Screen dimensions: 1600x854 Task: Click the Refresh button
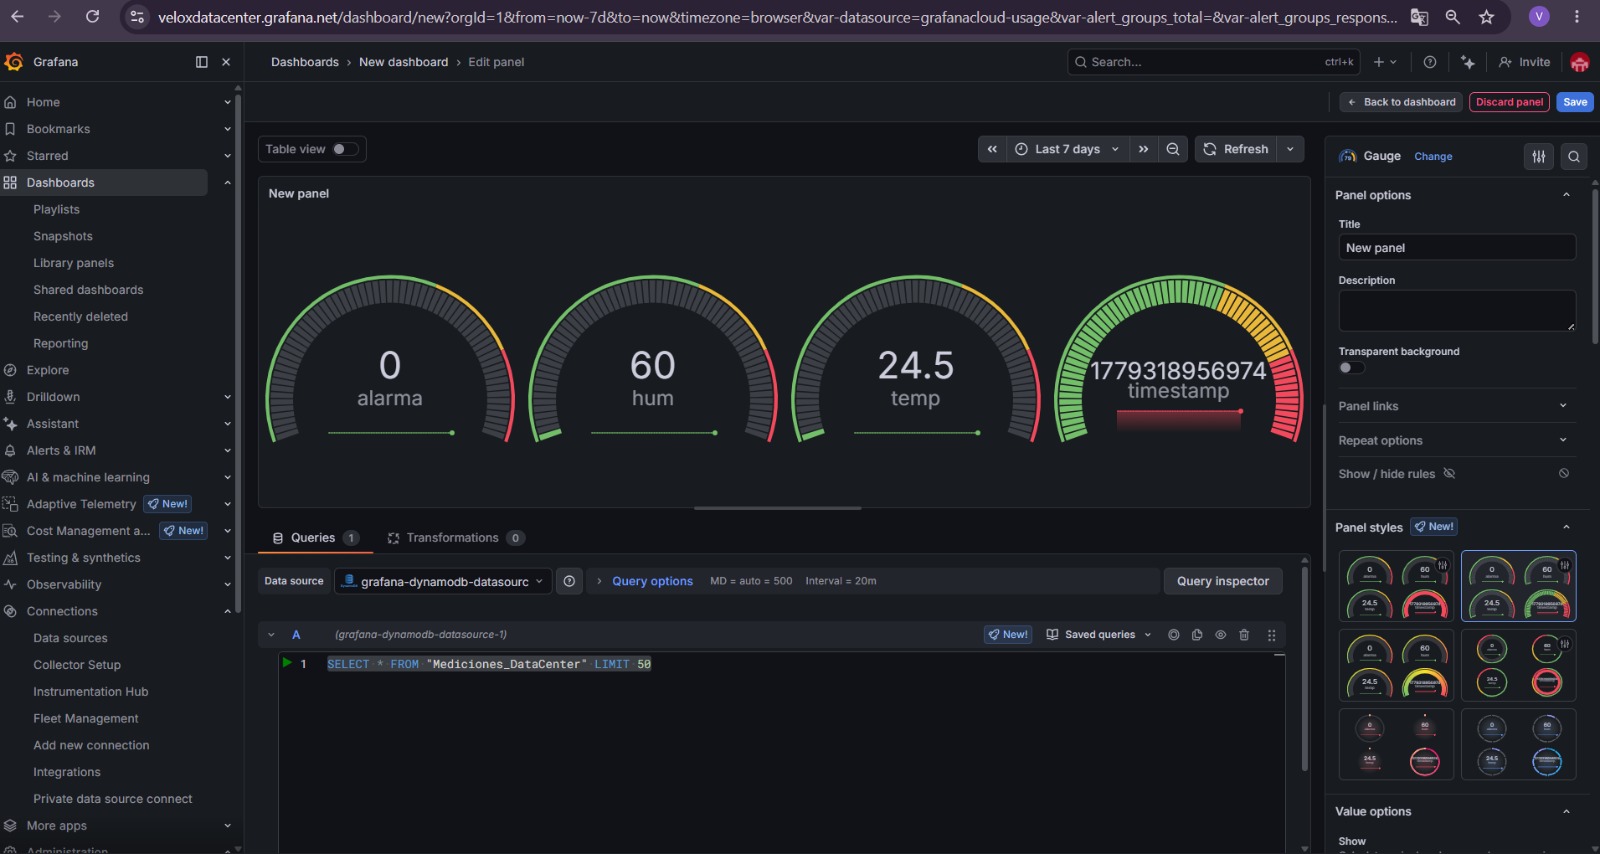pyautogui.click(x=1236, y=149)
